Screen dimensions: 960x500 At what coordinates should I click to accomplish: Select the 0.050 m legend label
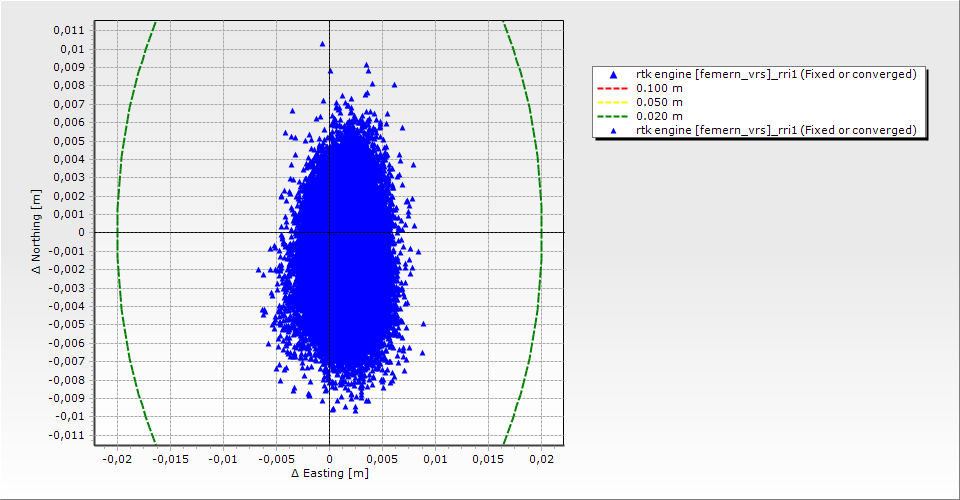659,102
